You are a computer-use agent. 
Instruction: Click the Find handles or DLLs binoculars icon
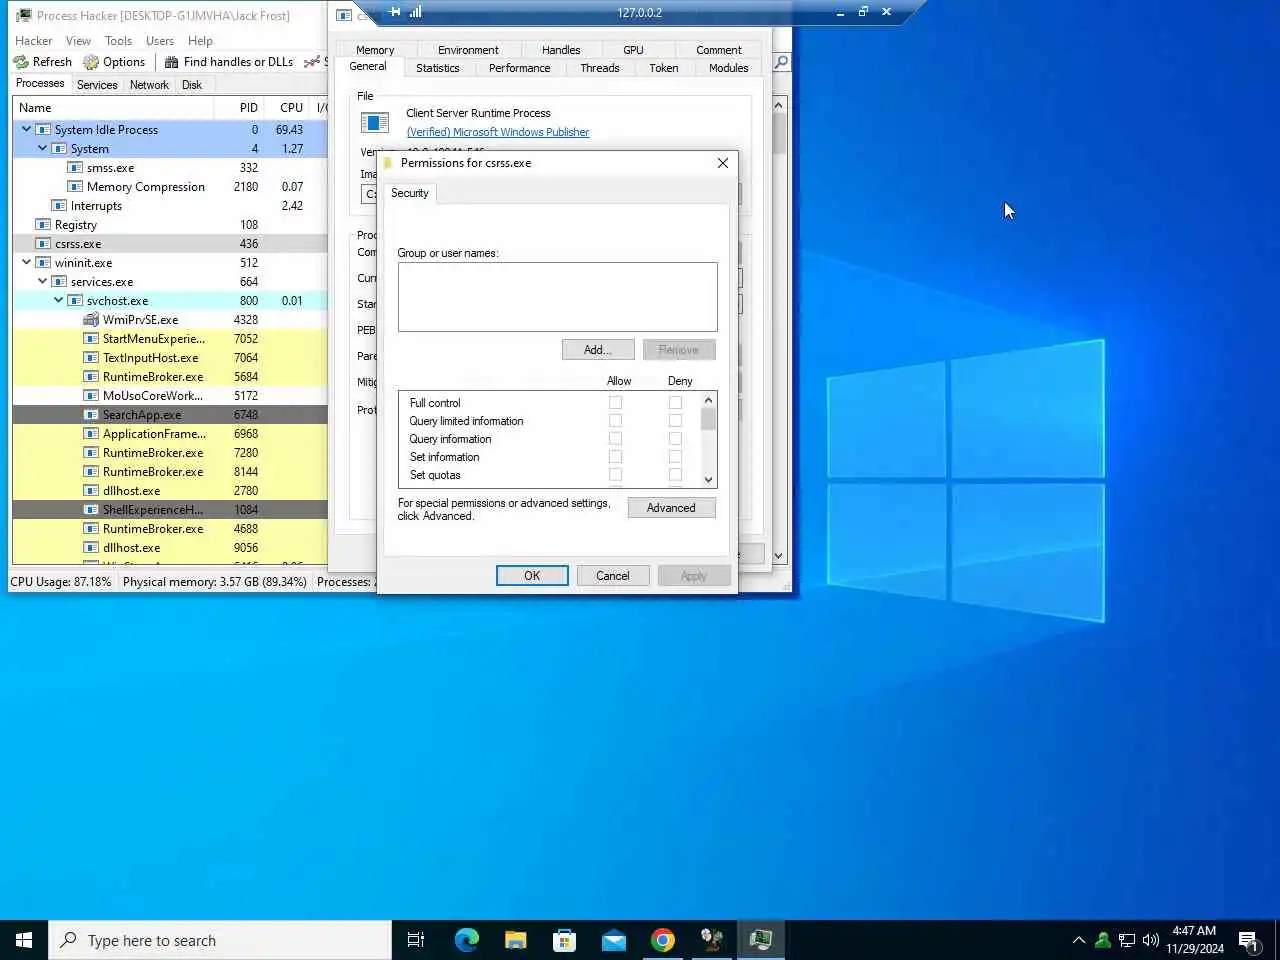click(x=172, y=62)
